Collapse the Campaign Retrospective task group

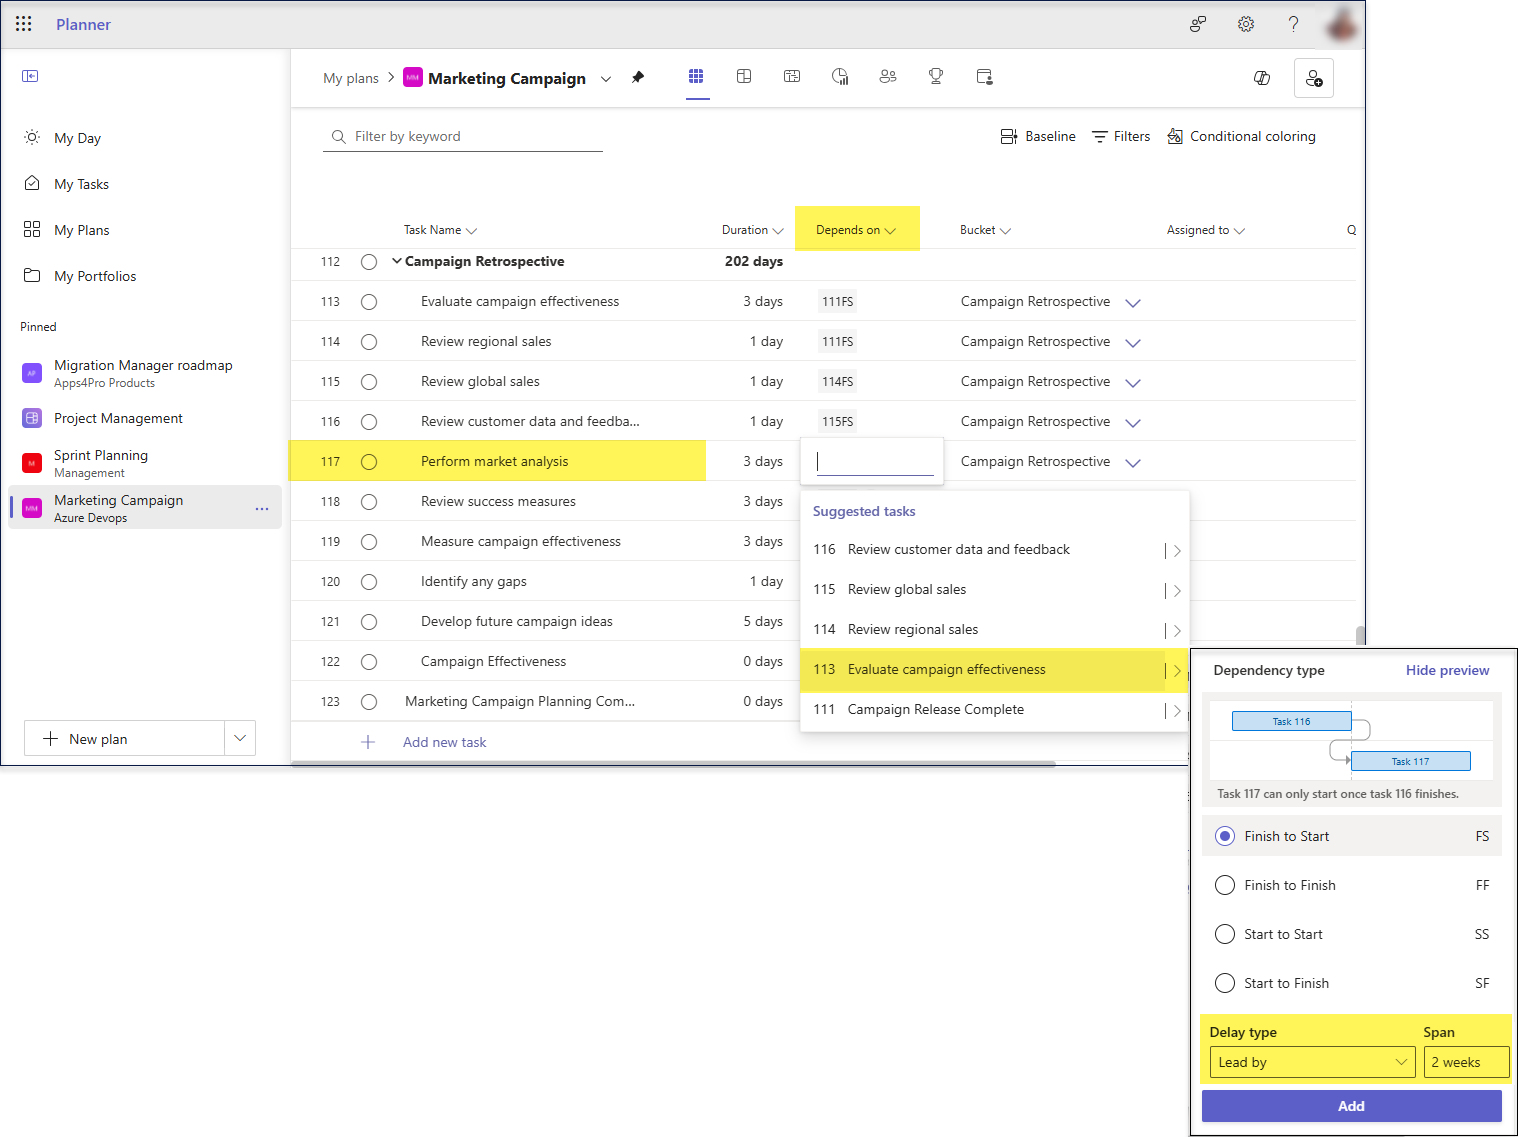tap(396, 261)
